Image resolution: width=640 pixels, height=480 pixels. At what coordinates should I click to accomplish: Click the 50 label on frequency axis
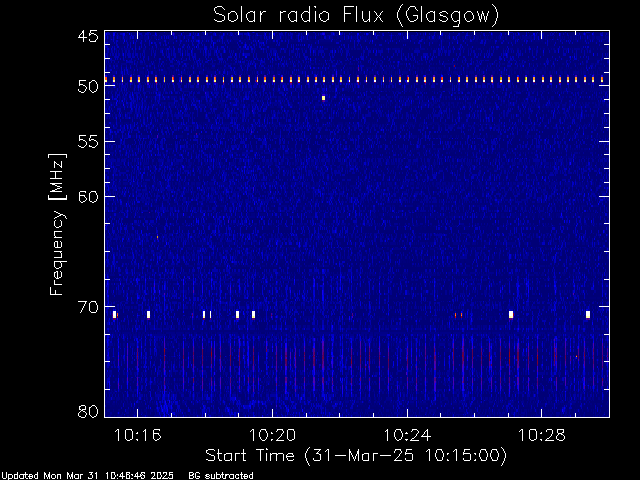coord(88,86)
